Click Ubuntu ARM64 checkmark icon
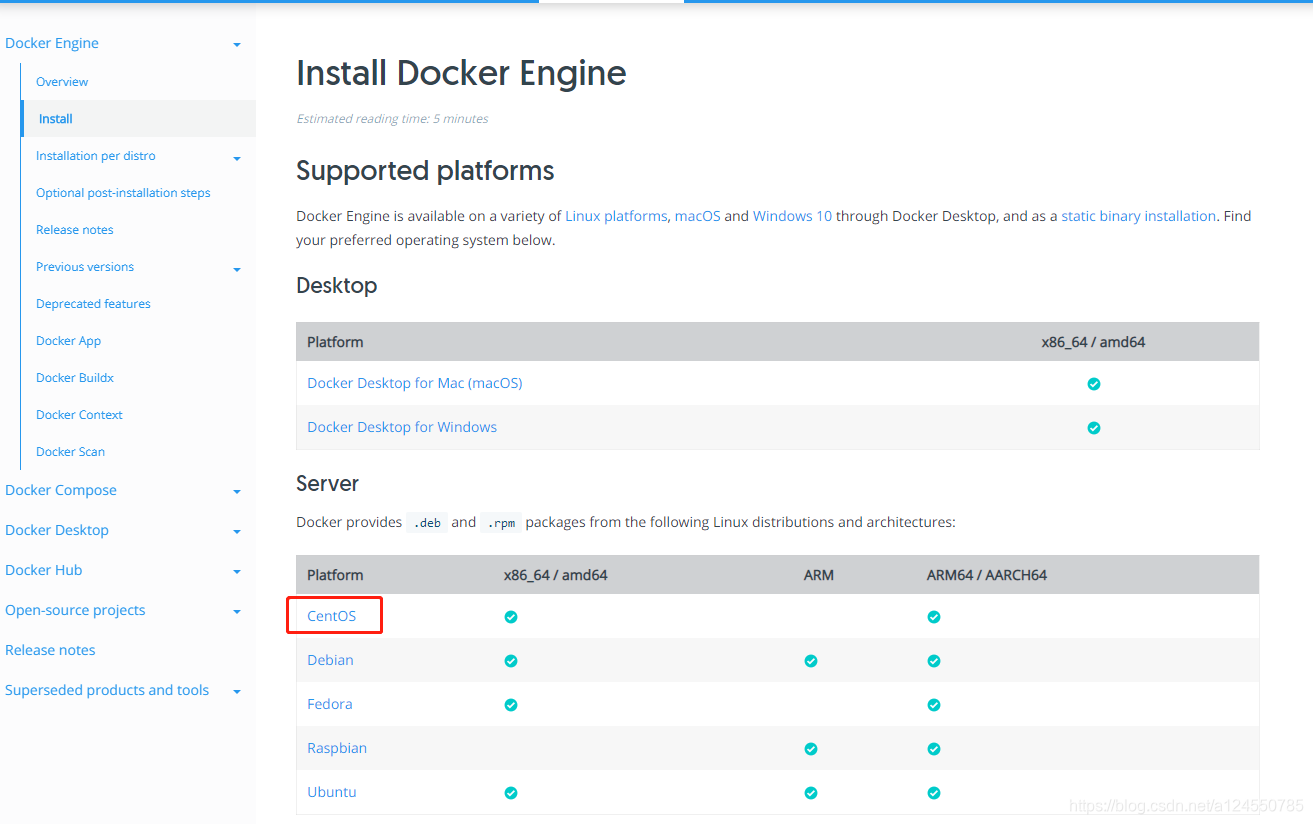This screenshot has width=1313, height=824. [934, 793]
